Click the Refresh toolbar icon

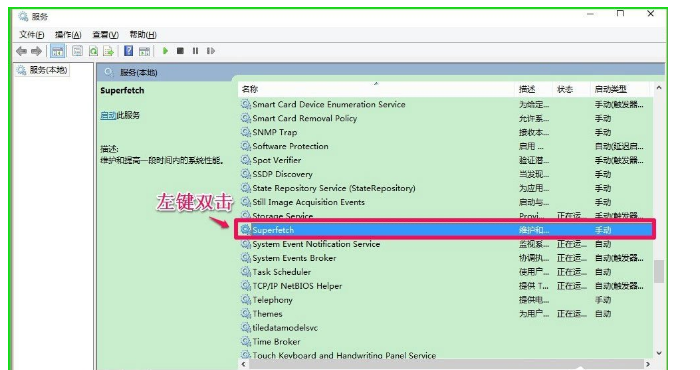93,51
